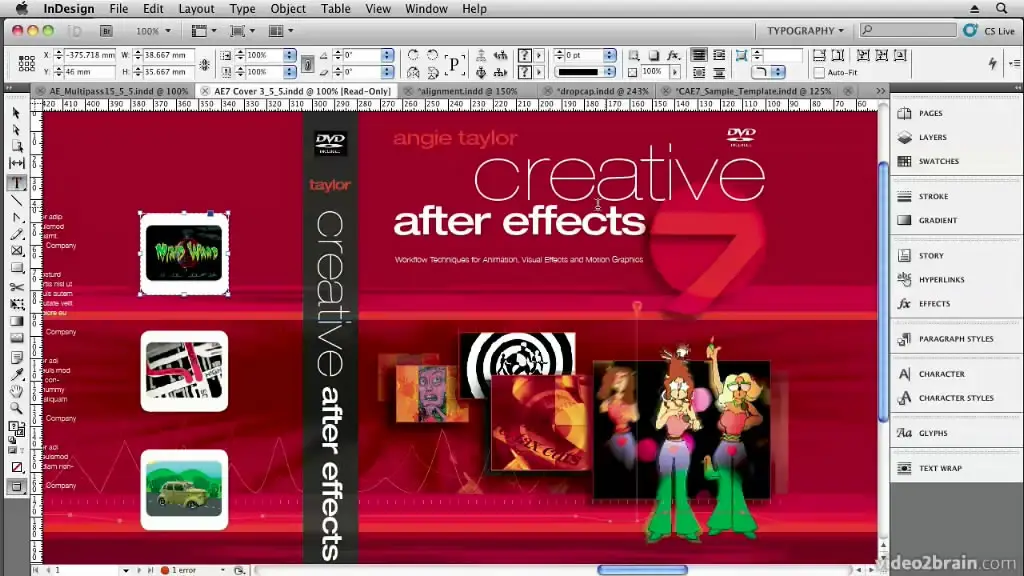Select the Pen tool
Image resolution: width=1024 pixels, height=576 pixels.
(16, 217)
